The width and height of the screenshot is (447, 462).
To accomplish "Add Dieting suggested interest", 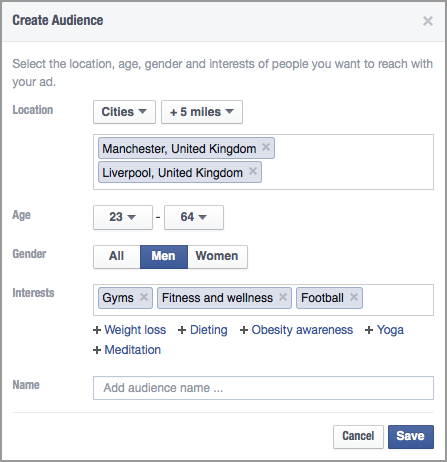I will coord(203,330).
